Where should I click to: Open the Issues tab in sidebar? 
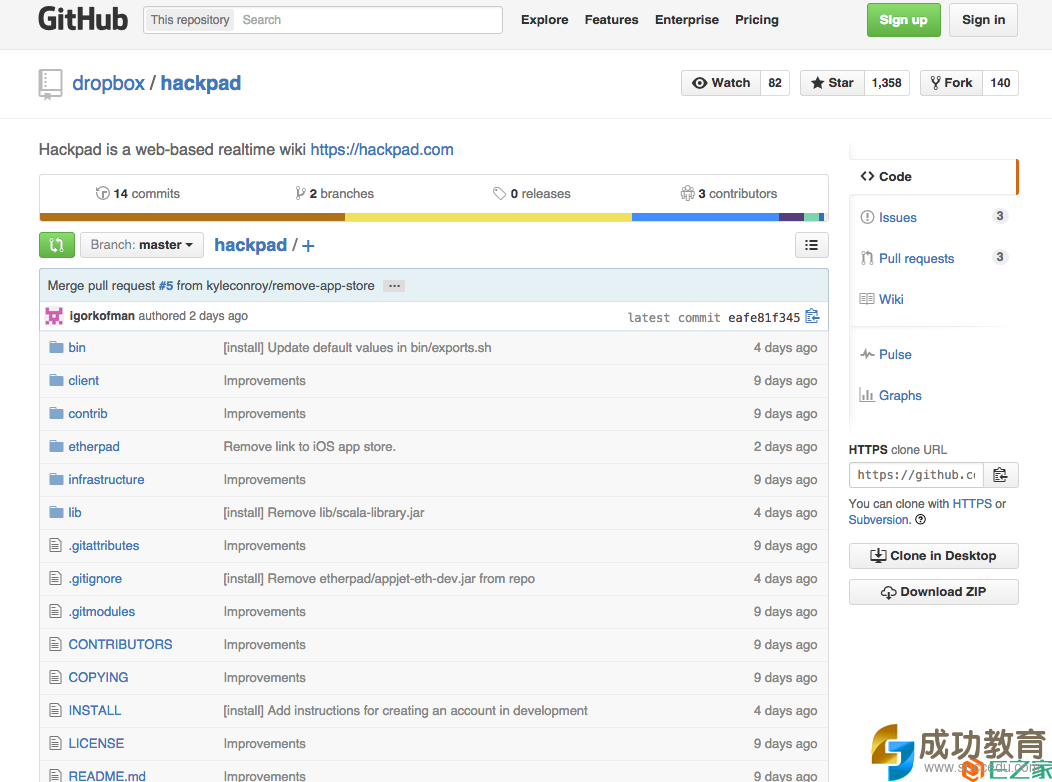click(897, 217)
